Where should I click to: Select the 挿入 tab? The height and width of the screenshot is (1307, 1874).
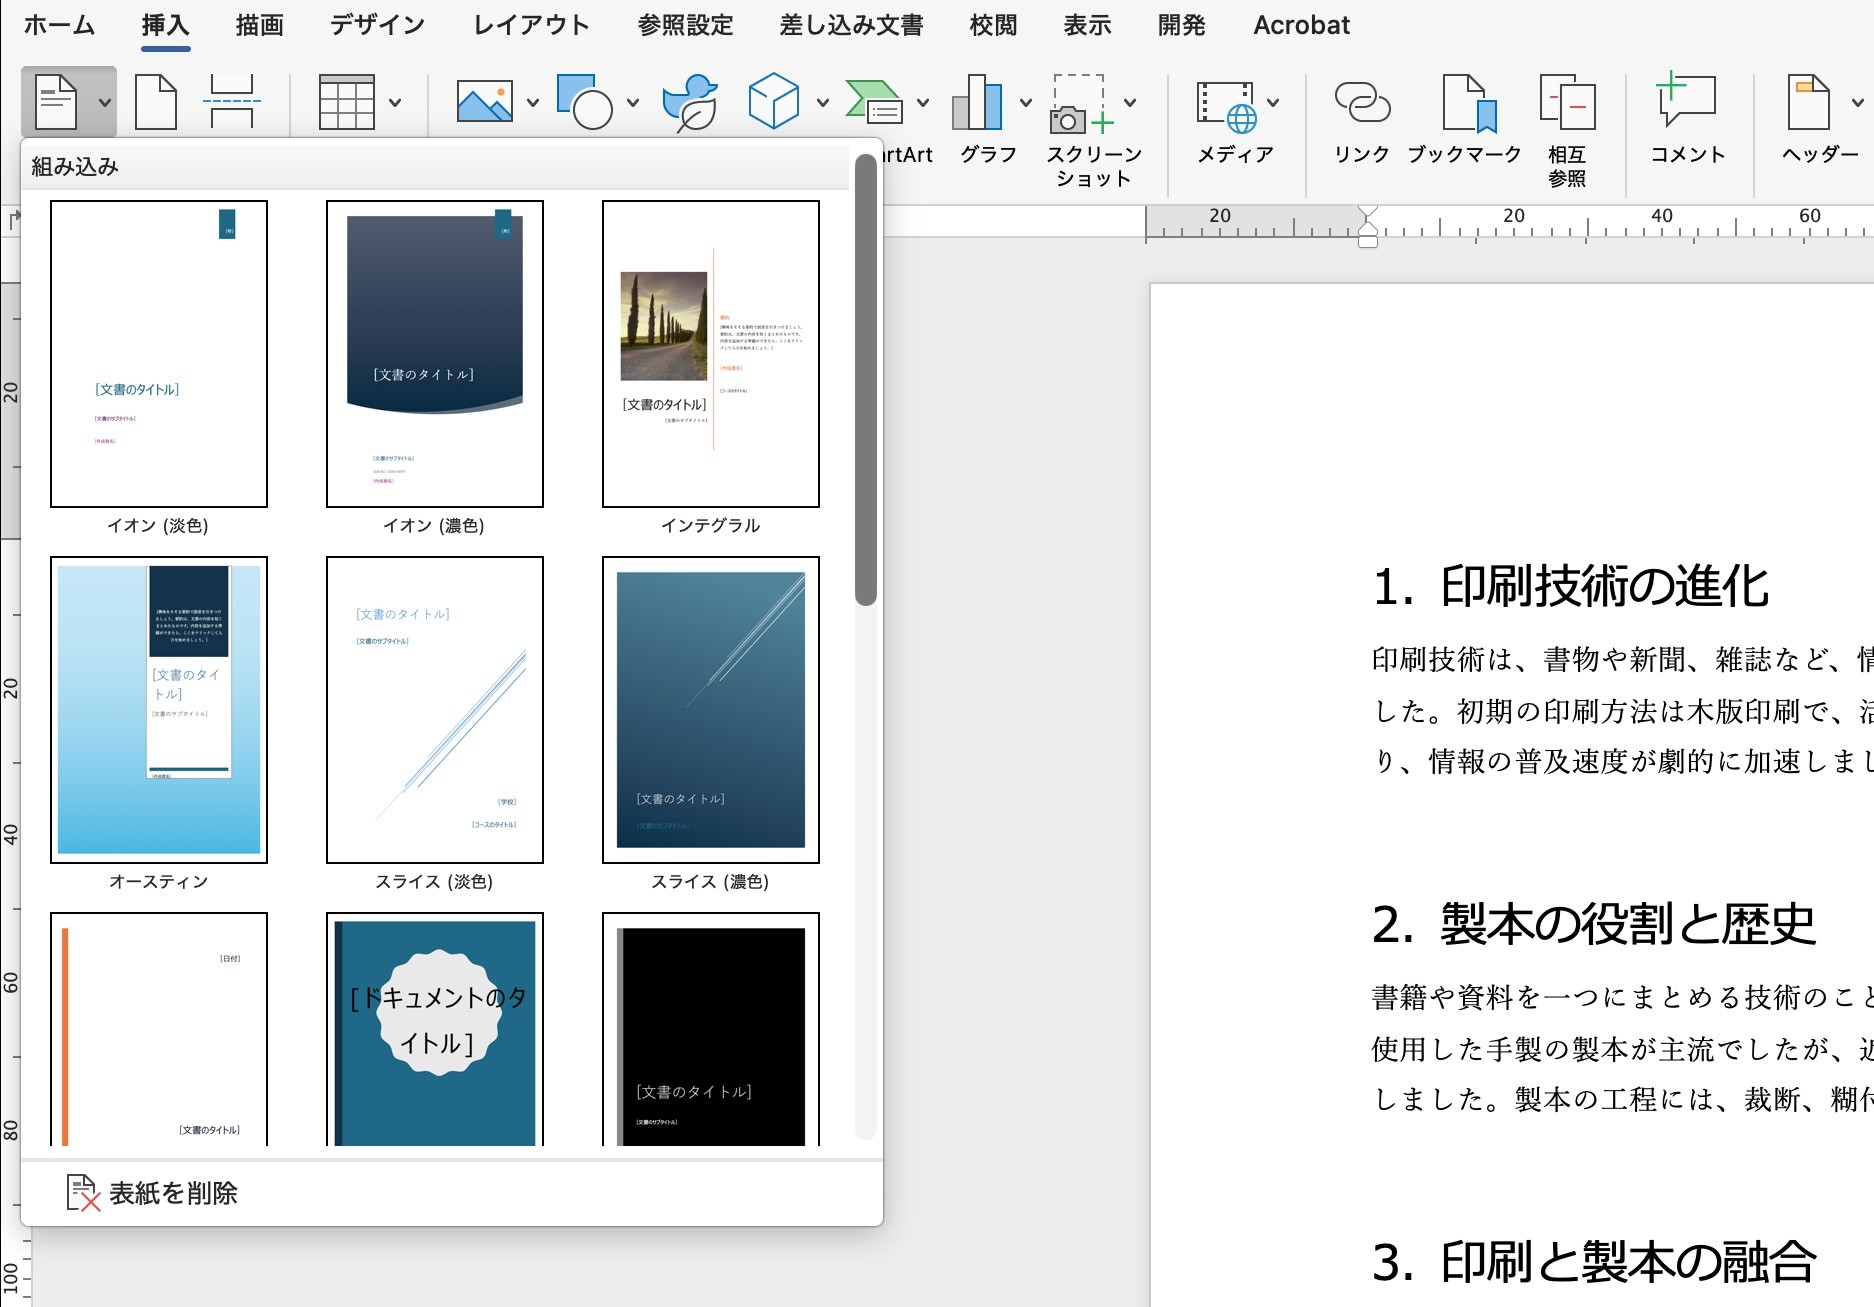[x=166, y=25]
